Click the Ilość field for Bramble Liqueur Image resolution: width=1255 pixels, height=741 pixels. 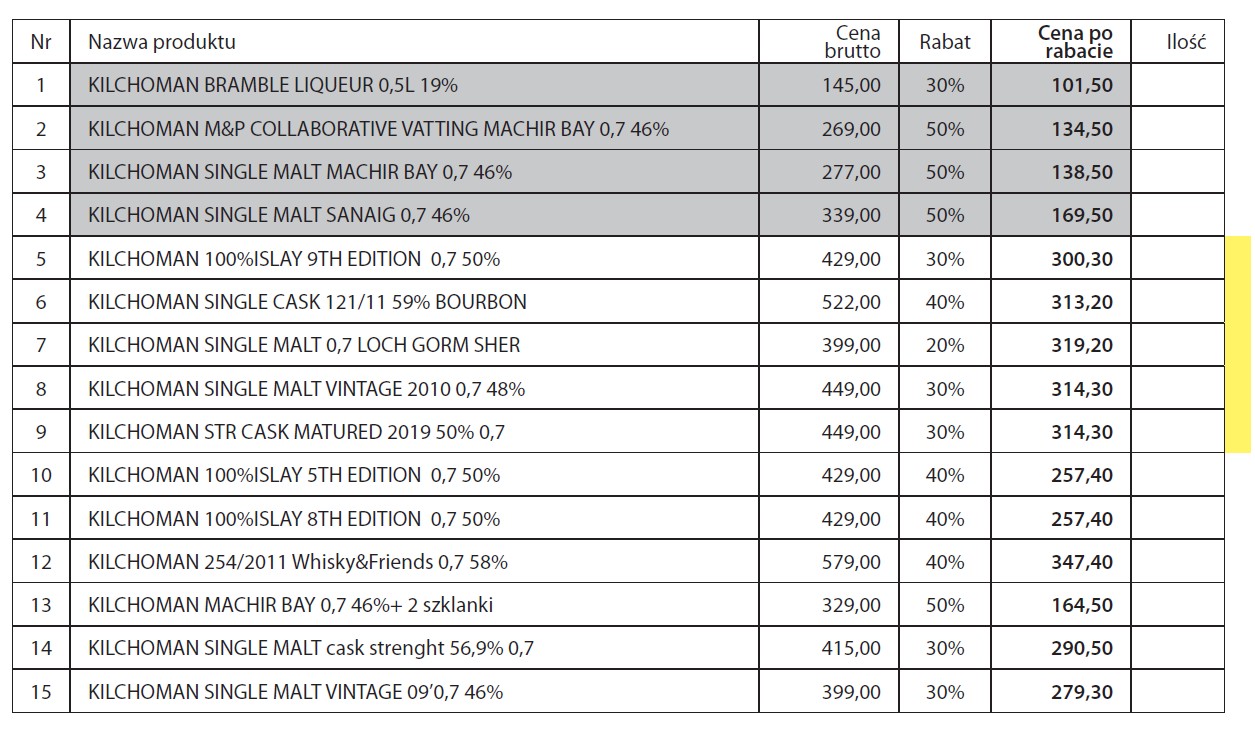(x=1178, y=86)
